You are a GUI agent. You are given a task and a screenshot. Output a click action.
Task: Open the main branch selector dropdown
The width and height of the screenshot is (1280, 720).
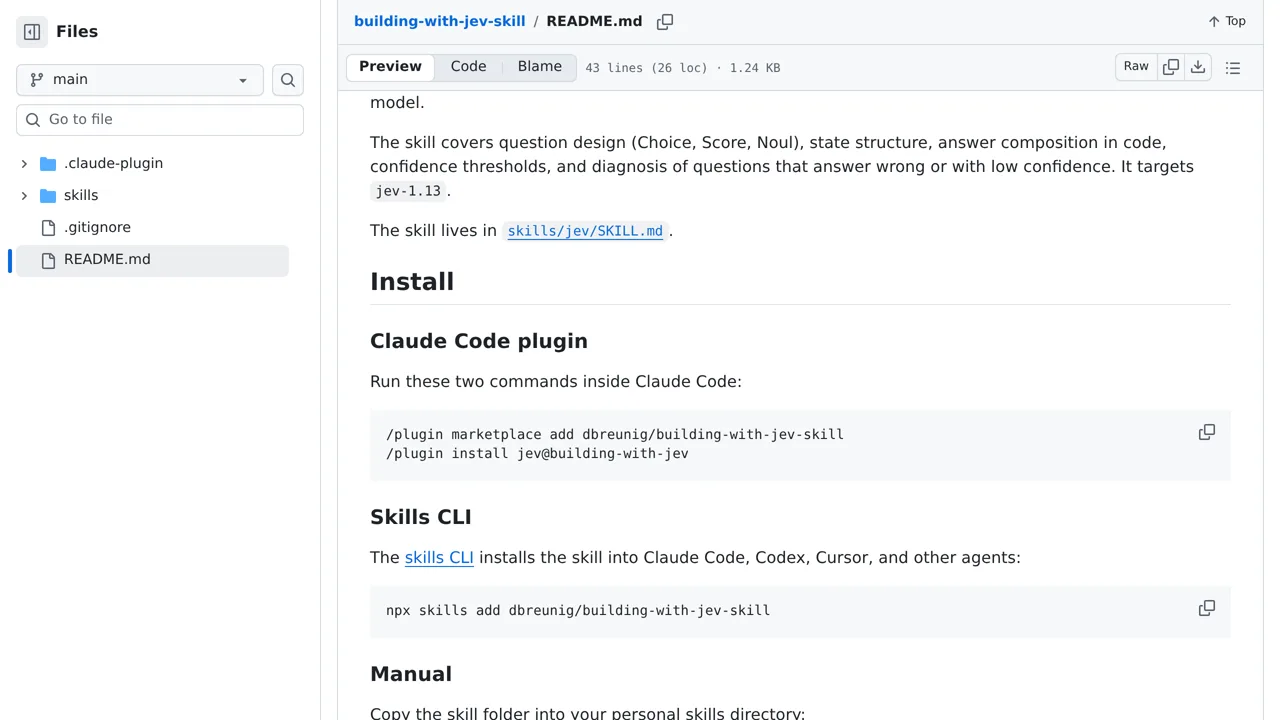point(140,80)
